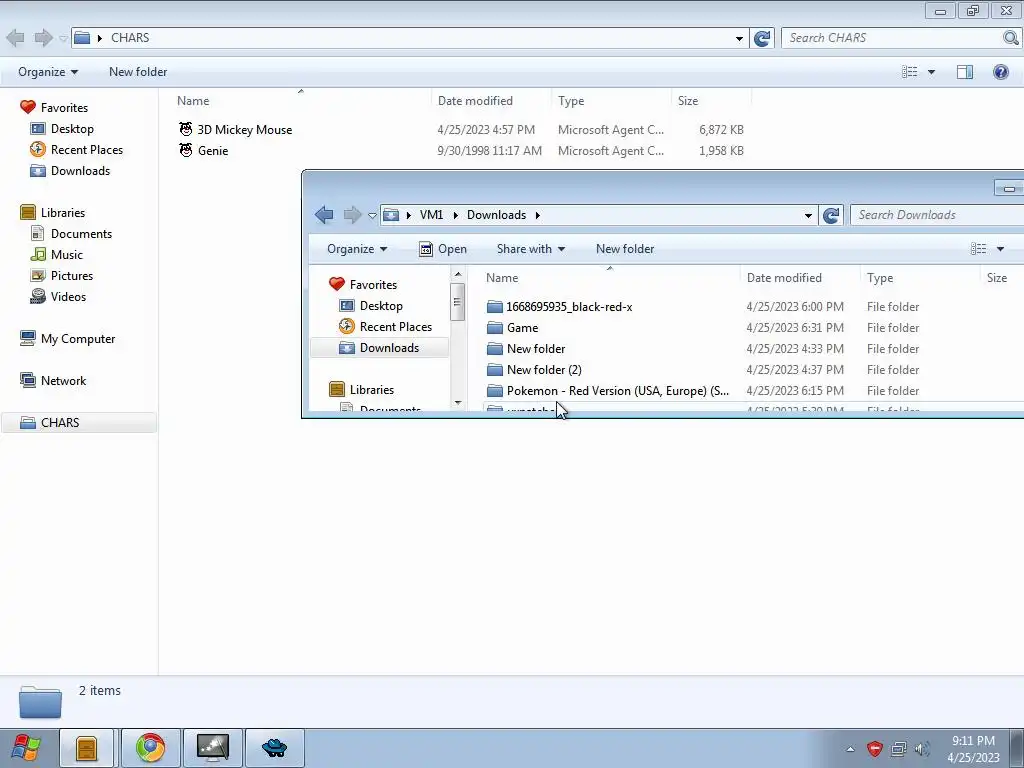Open recent pages dropdown in CHARS window

63,38
